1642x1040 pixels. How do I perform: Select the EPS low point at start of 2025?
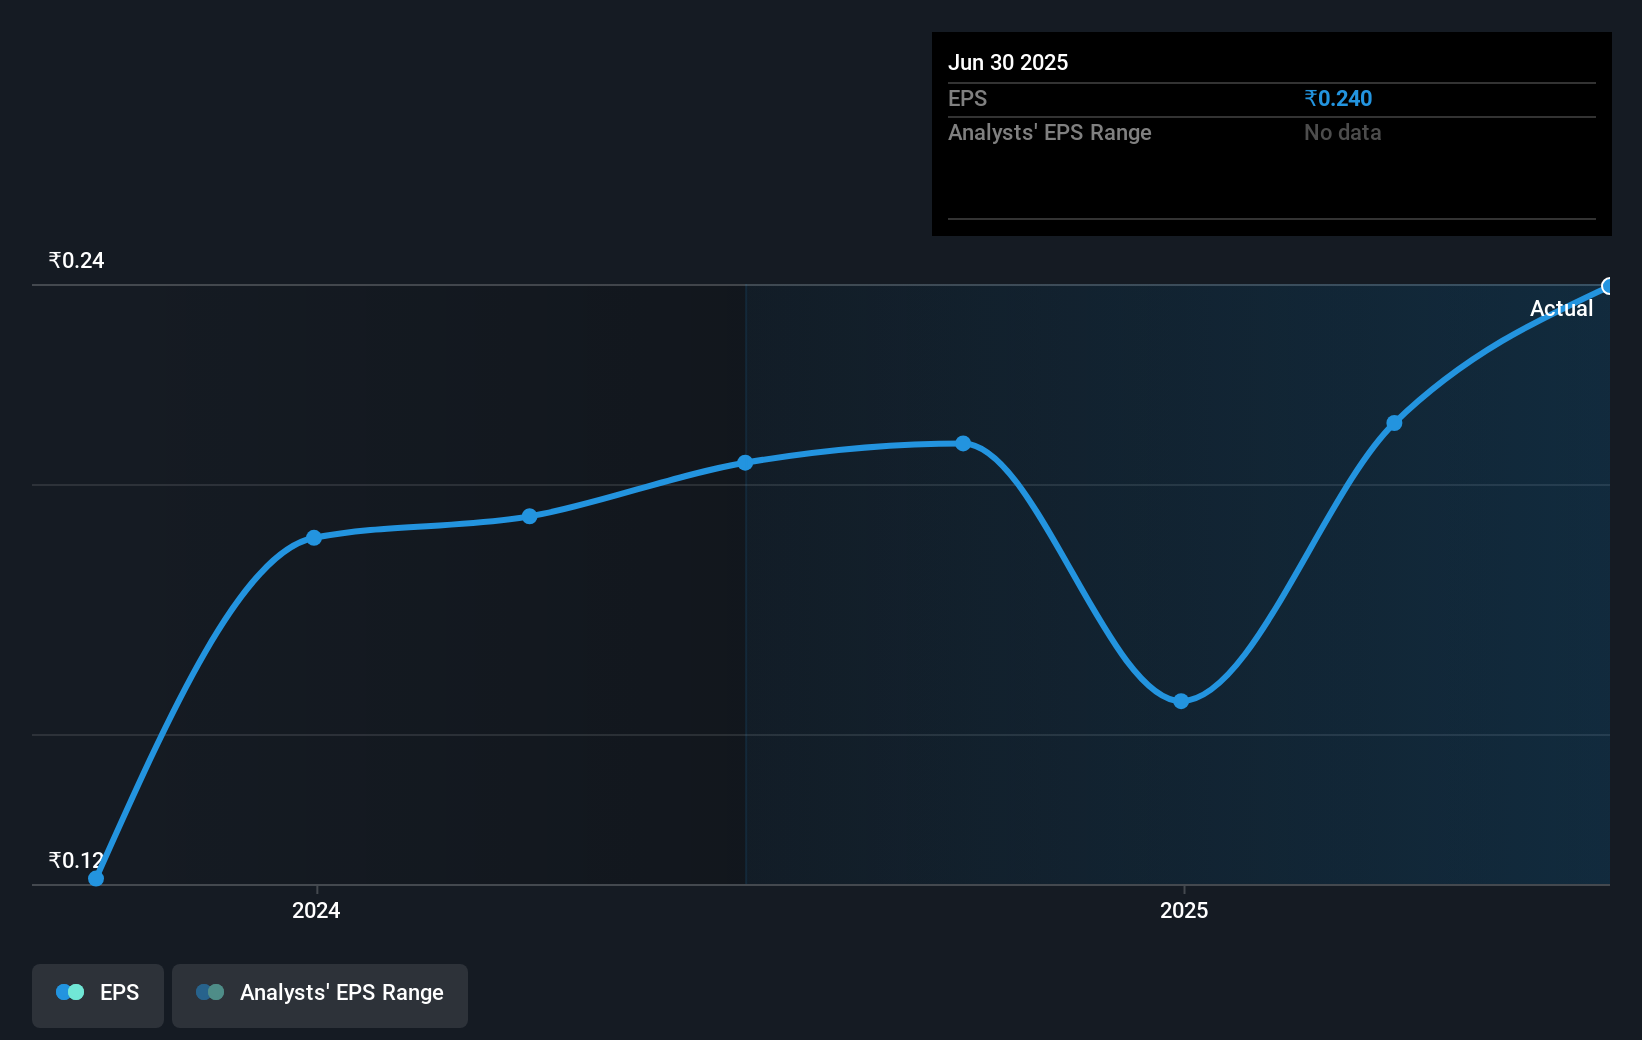(1181, 701)
